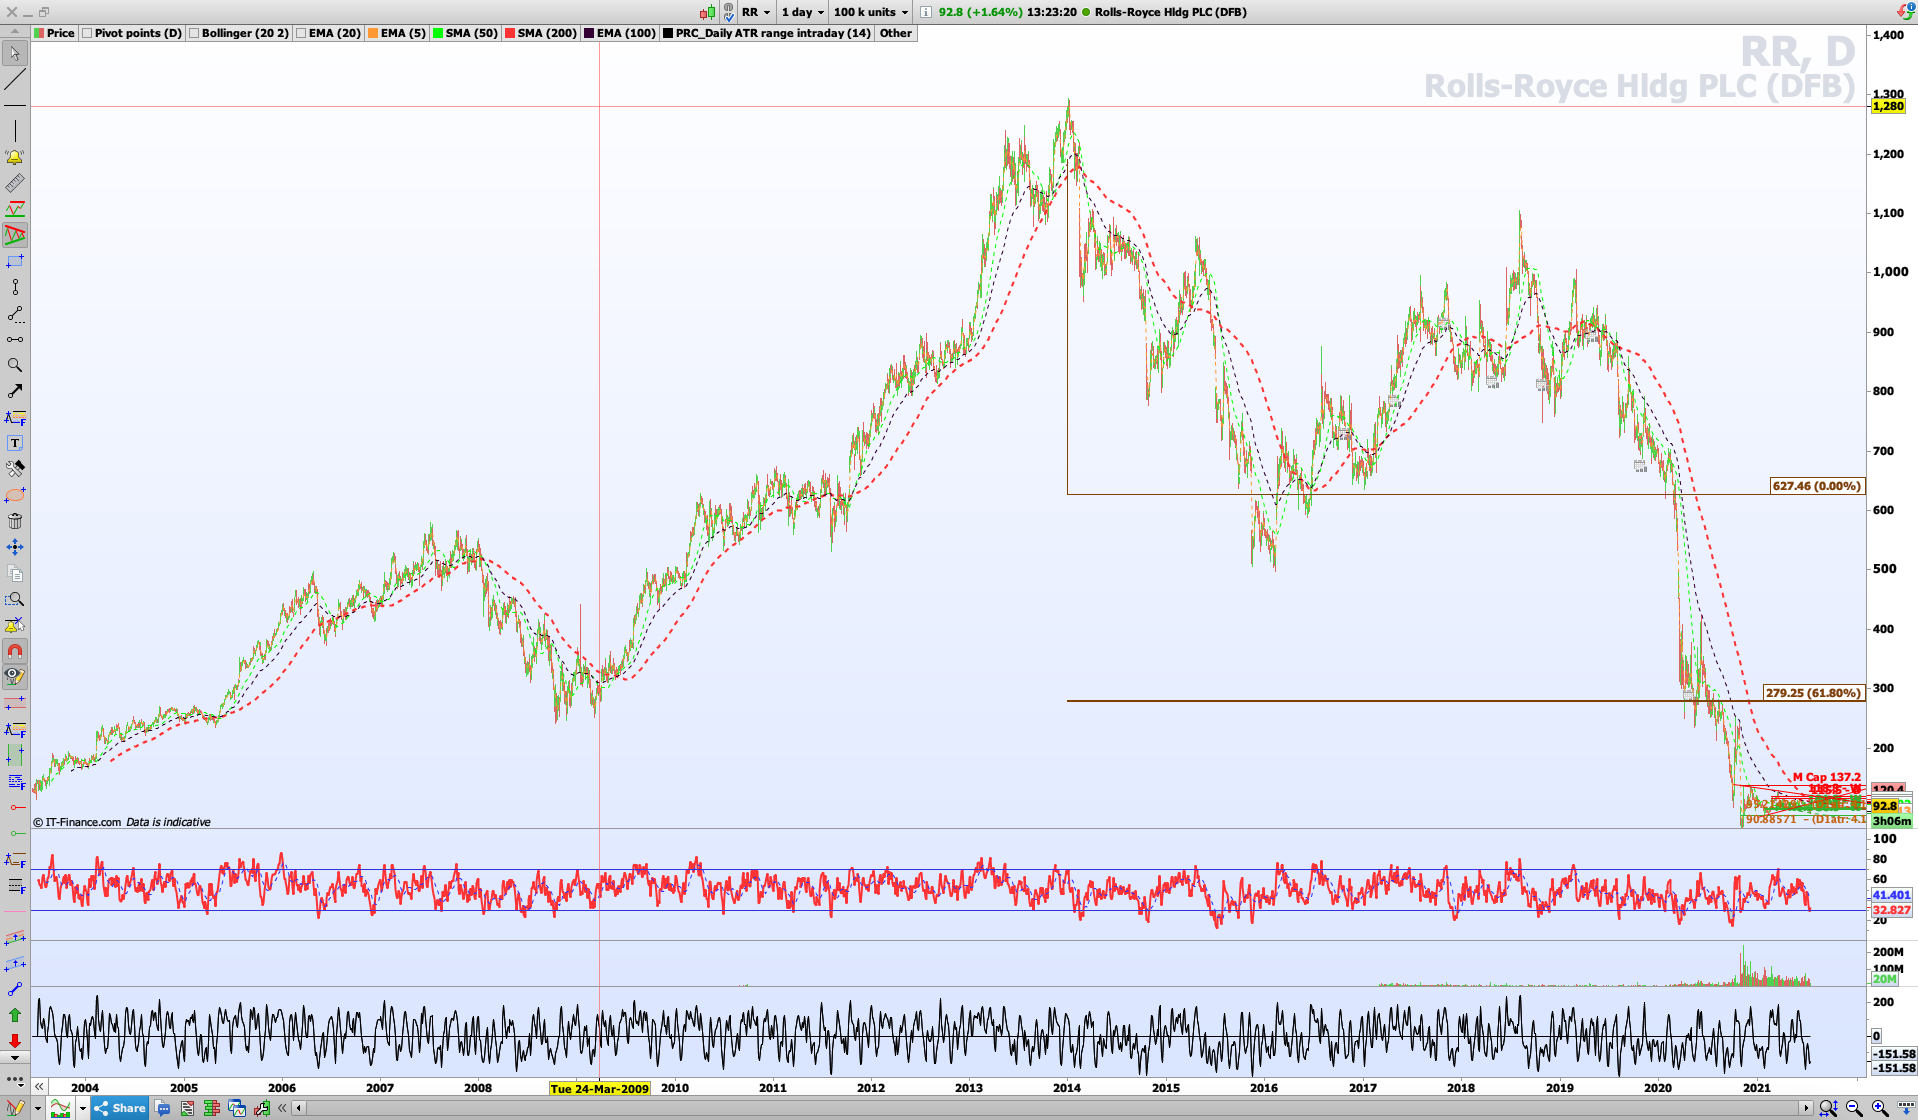1918x1120 pixels.
Task: Click the Share button
Action: coord(120,1108)
